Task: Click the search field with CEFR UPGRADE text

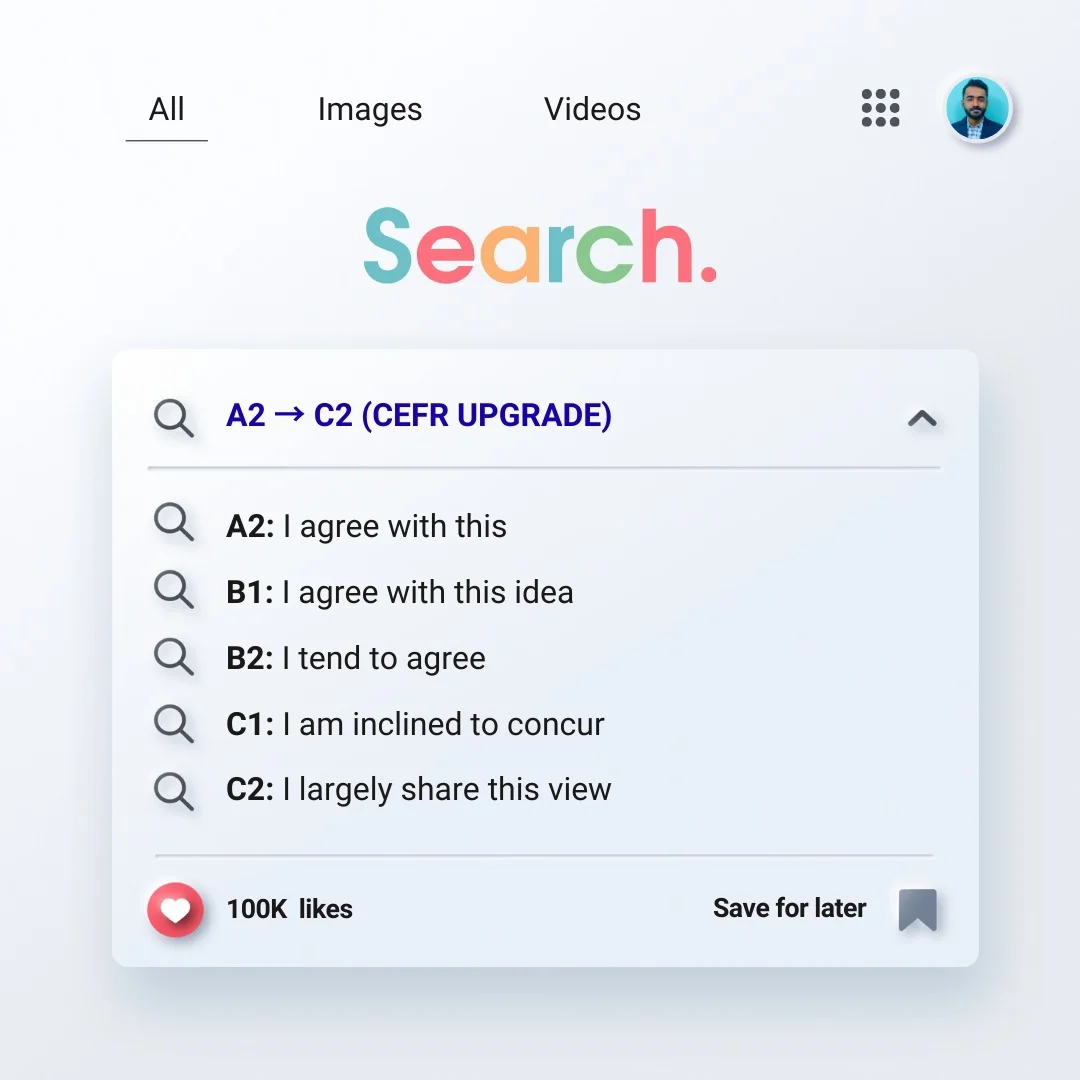Action: [x=419, y=415]
